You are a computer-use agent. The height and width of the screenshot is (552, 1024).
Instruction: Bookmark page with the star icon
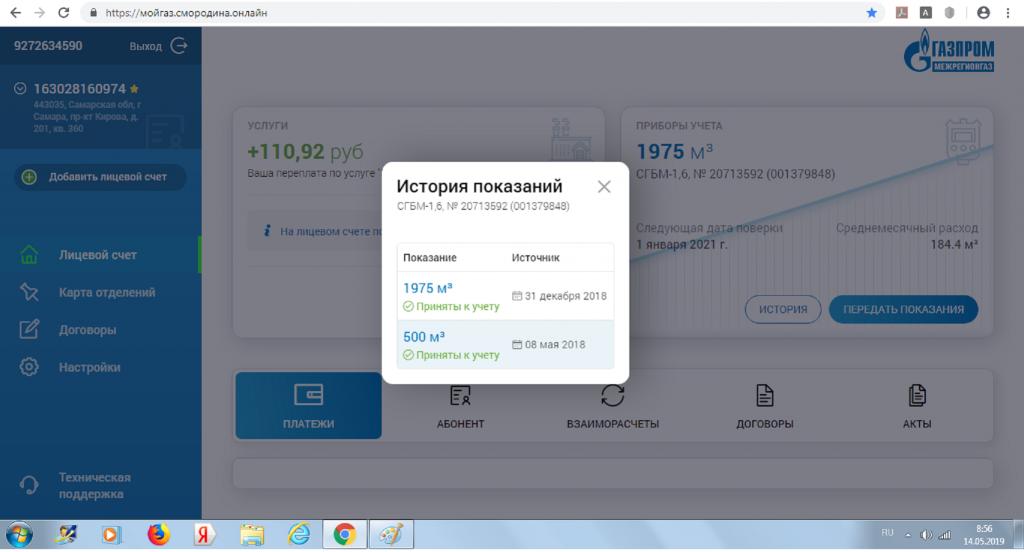point(871,13)
